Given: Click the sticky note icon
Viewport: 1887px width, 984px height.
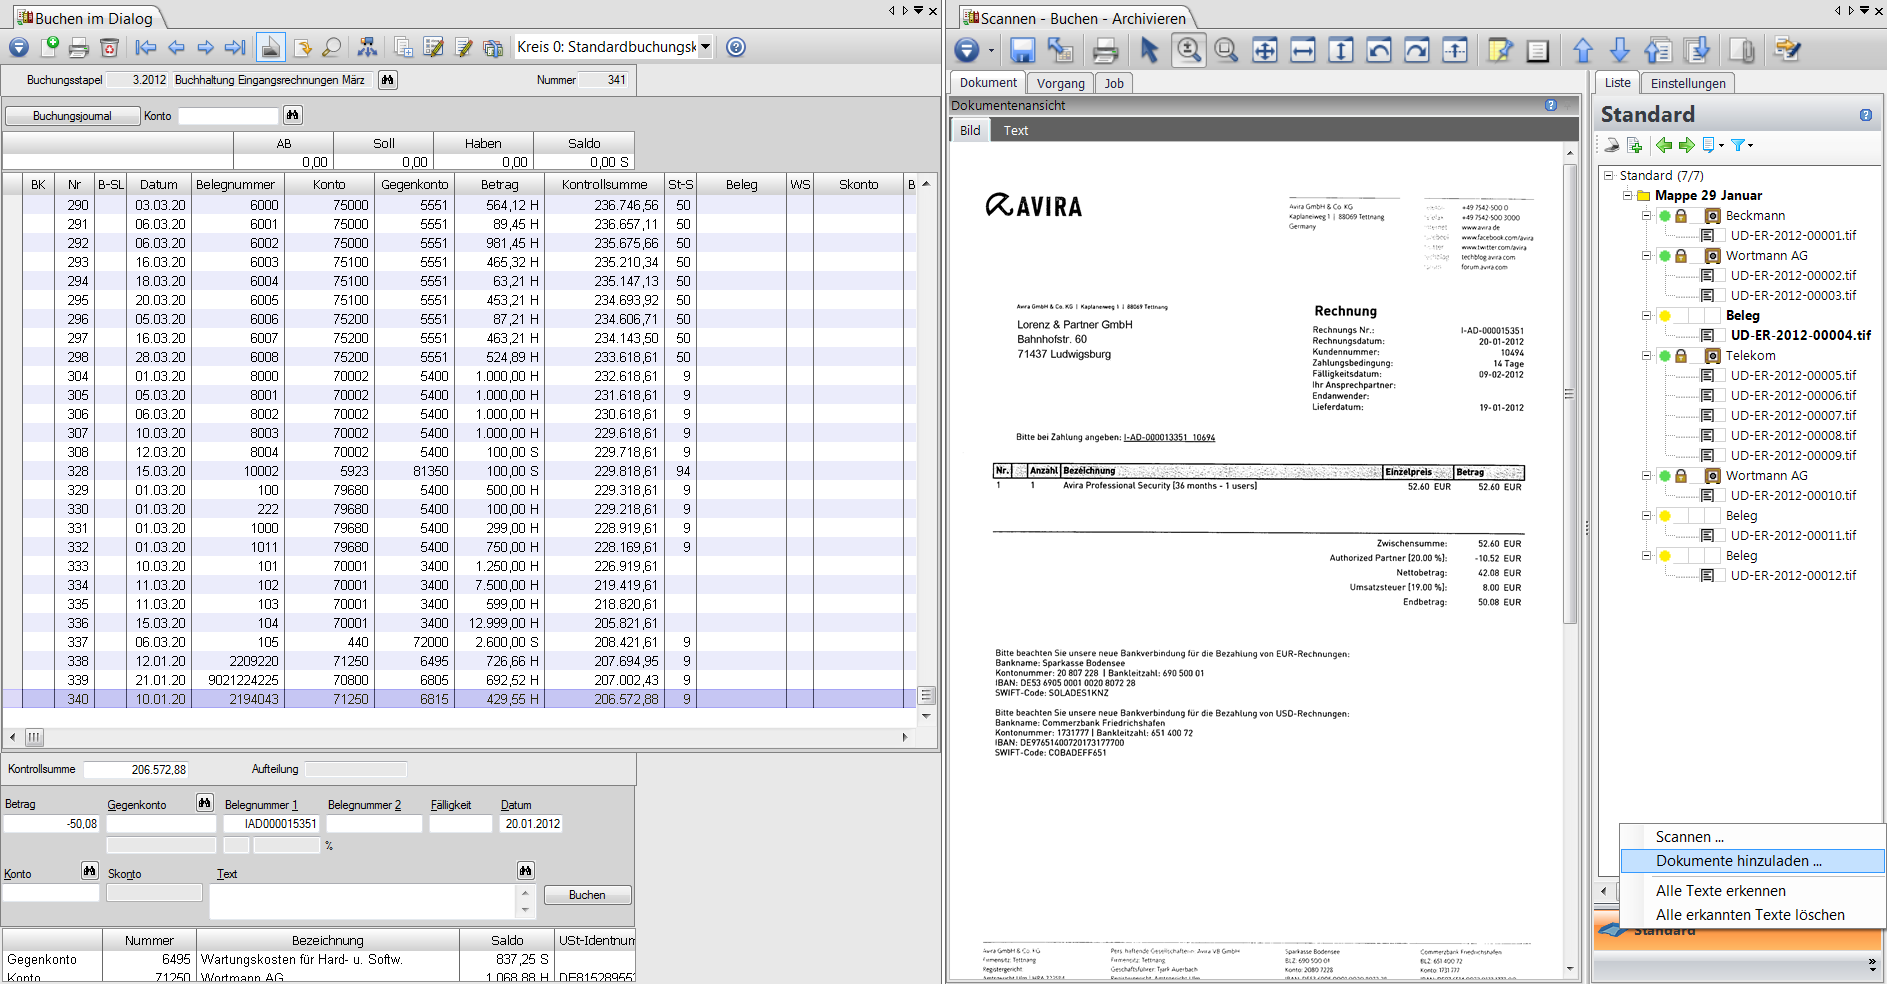Looking at the screenshot, I should point(1499,50).
